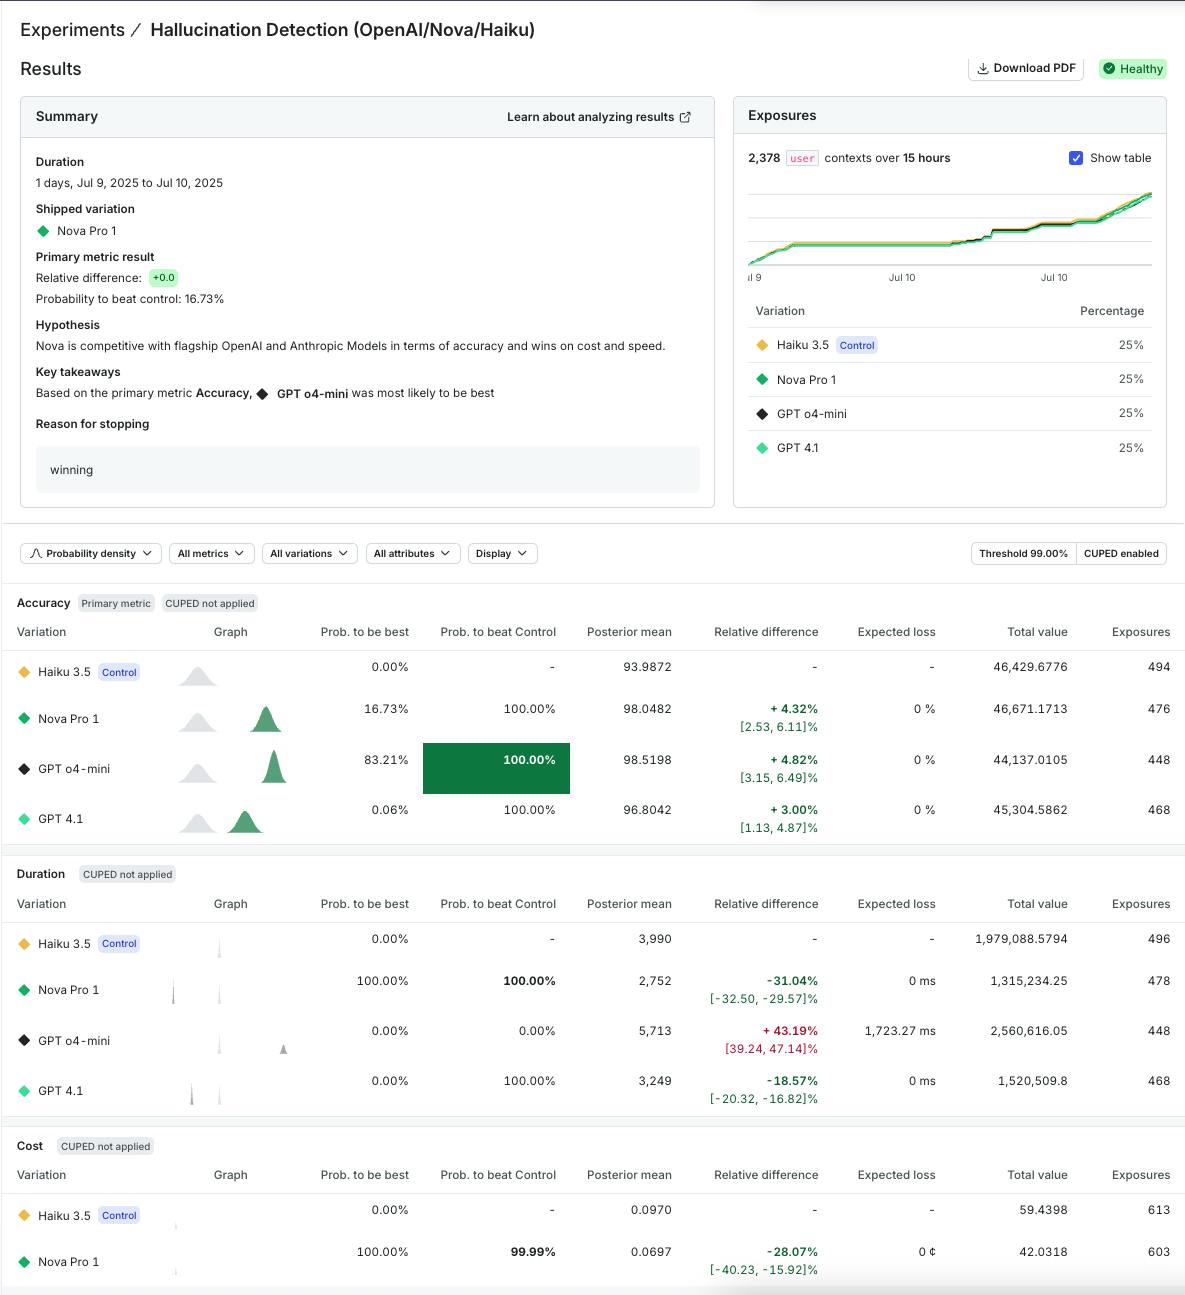Click the Experiments breadcrumb link
1185x1295 pixels.
[72, 30]
